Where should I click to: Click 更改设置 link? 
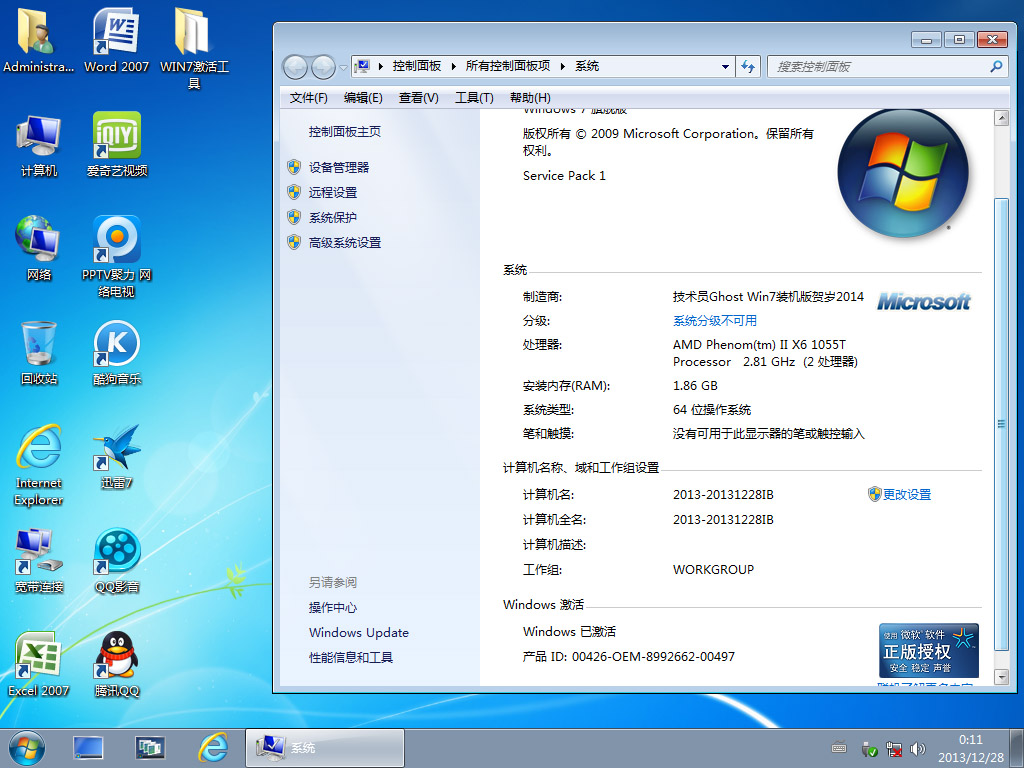point(907,494)
